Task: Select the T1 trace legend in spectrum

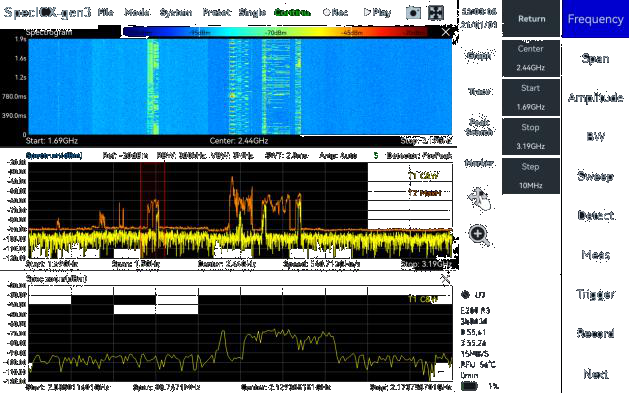Action: pyautogui.click(x=424, y=176)
